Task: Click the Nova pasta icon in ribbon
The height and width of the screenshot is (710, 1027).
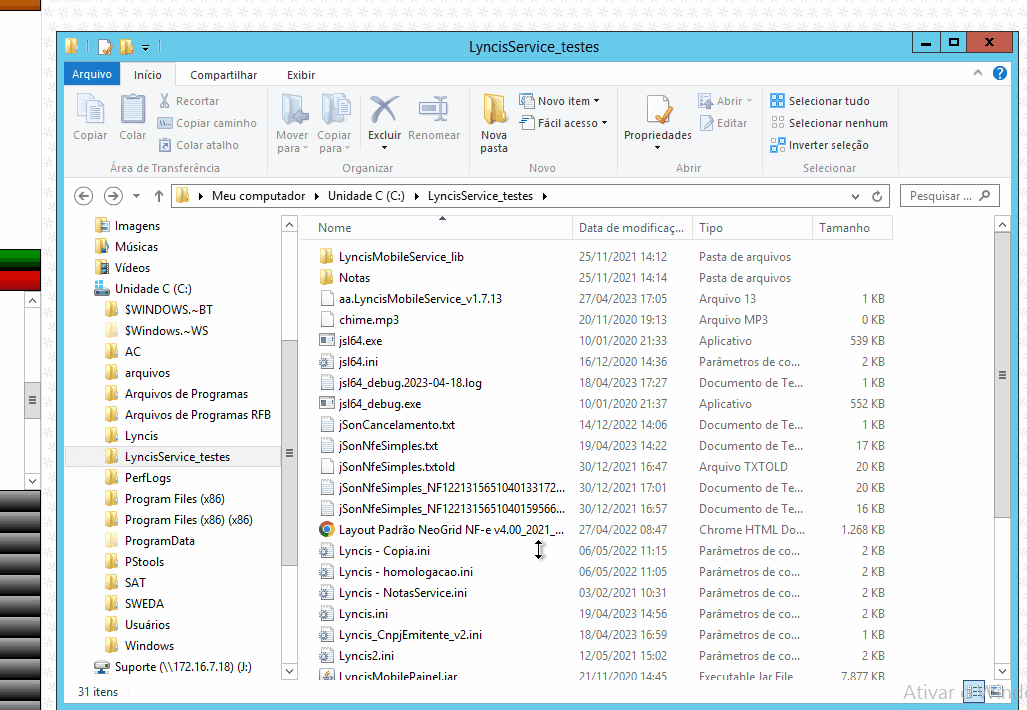Action: point(494,110)
